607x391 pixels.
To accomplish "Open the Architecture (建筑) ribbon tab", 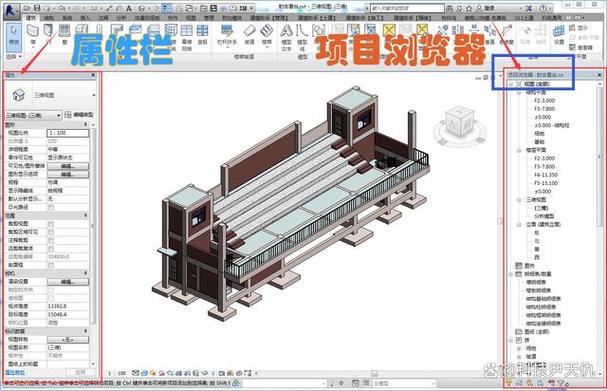I will 31,17.
